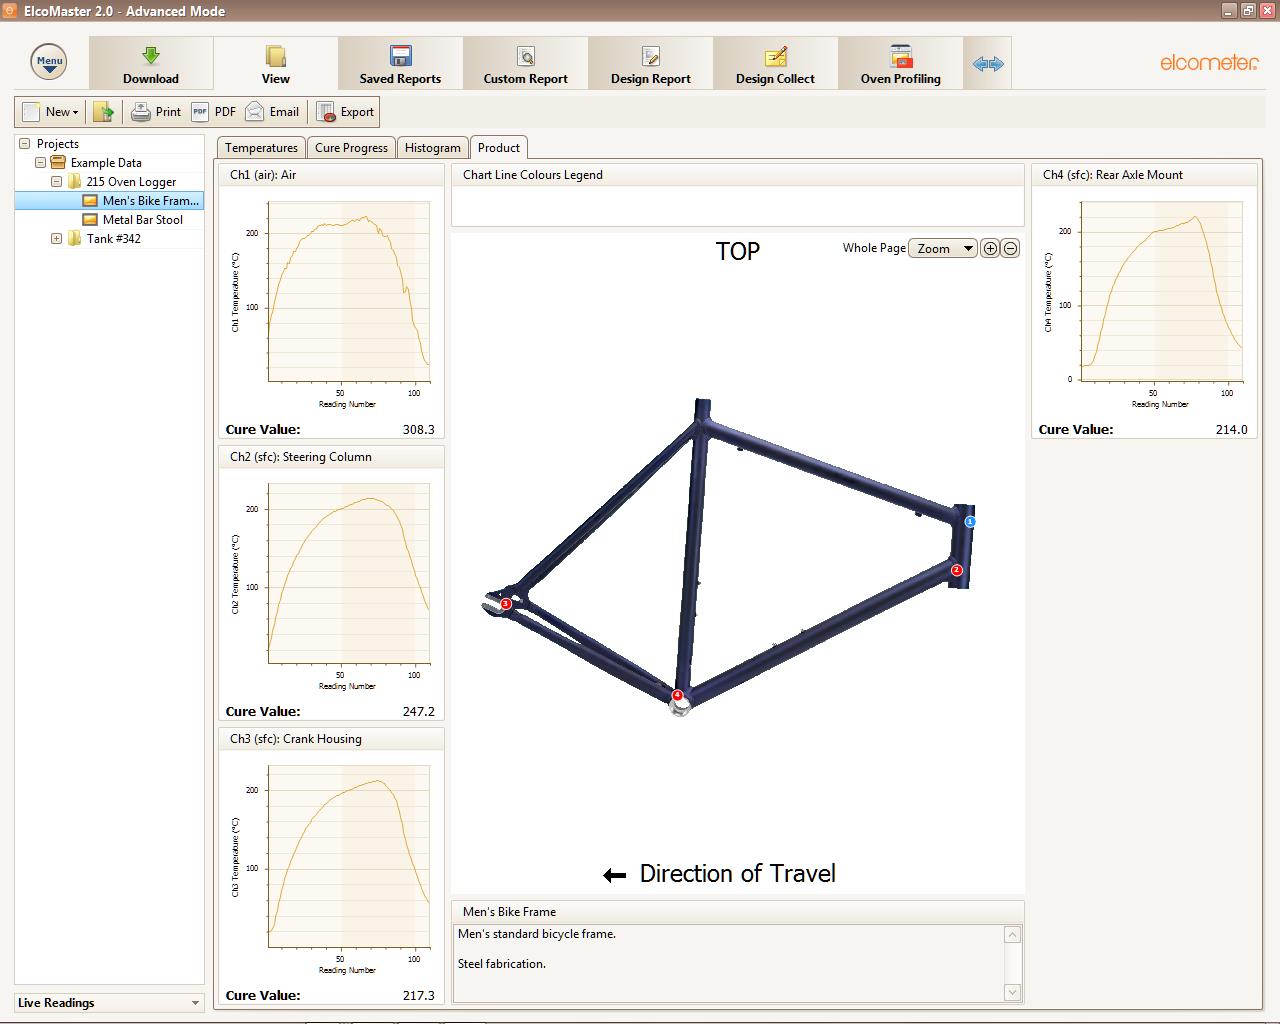
Task: Click the Download ribbon button
Action: (151, 64)
